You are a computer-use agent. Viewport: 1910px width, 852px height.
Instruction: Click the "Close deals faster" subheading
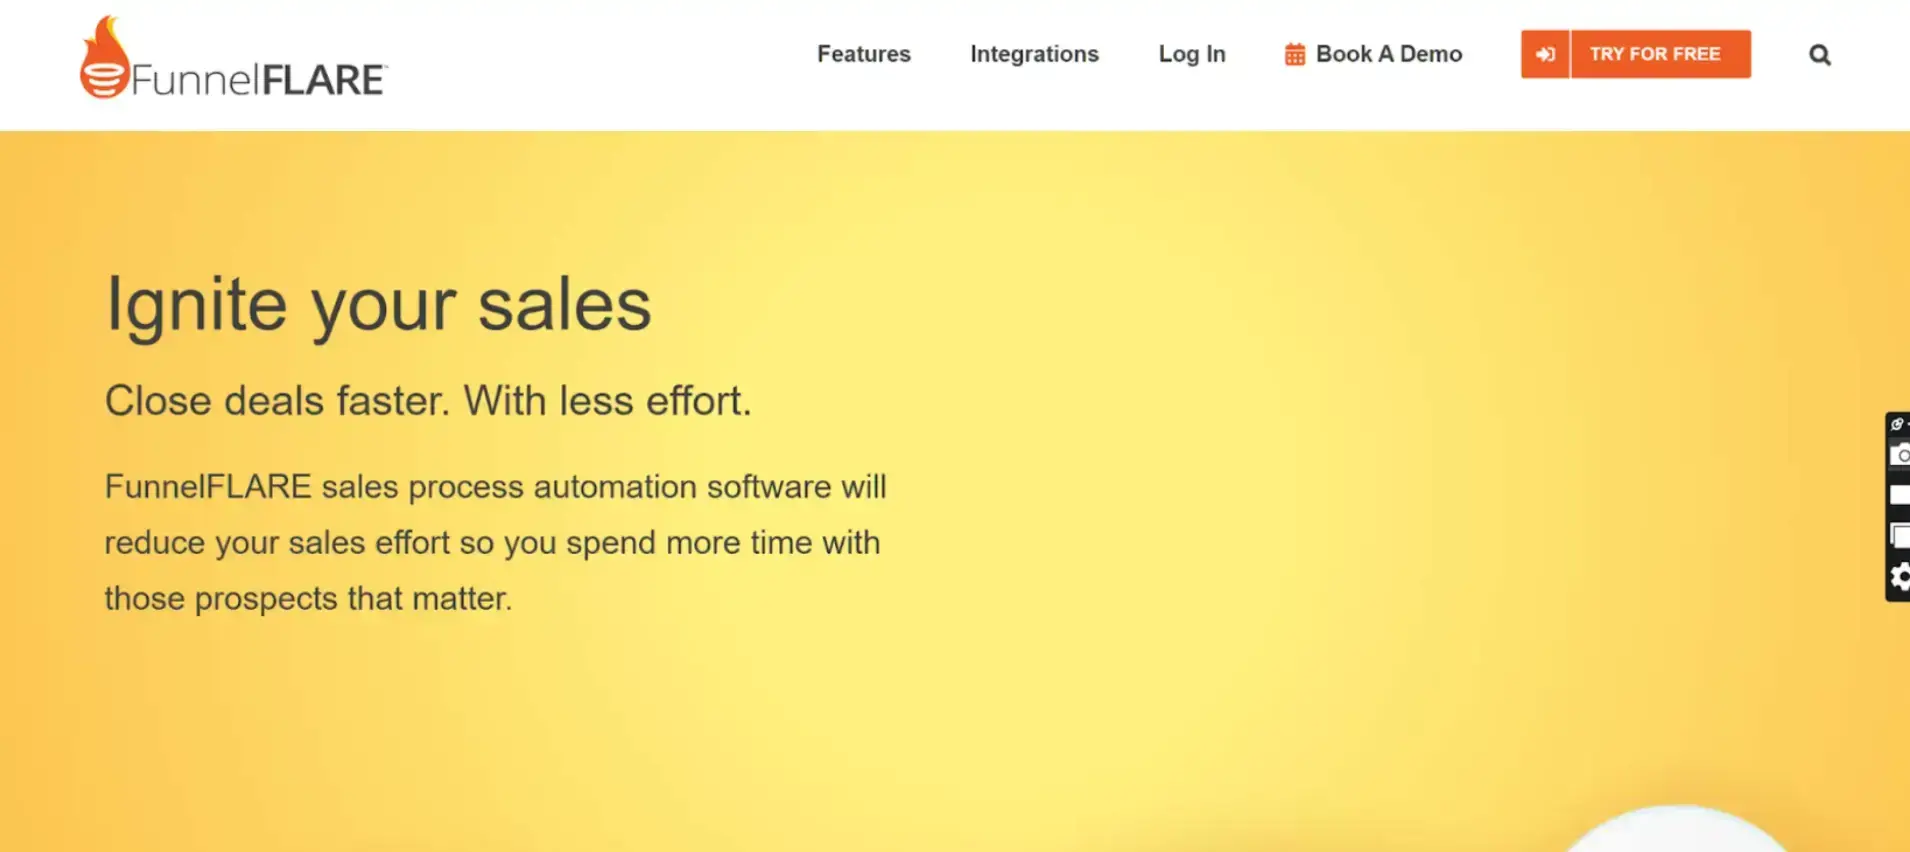coord(428,401)
